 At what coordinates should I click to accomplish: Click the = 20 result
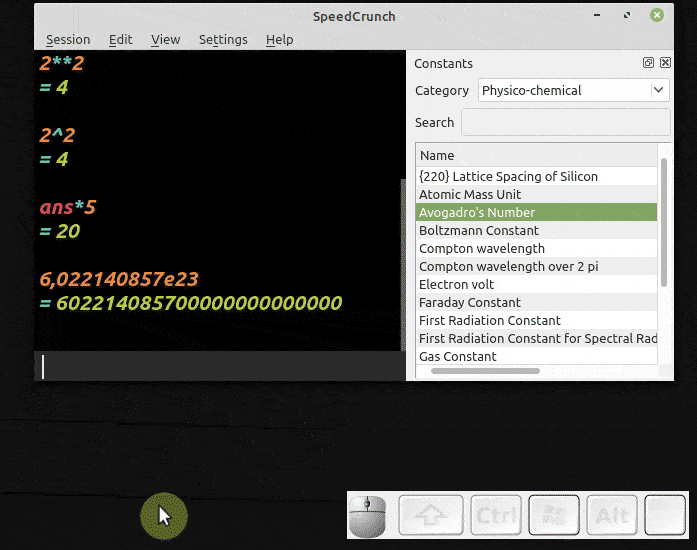pyautogui.click(x=60, y=231)
